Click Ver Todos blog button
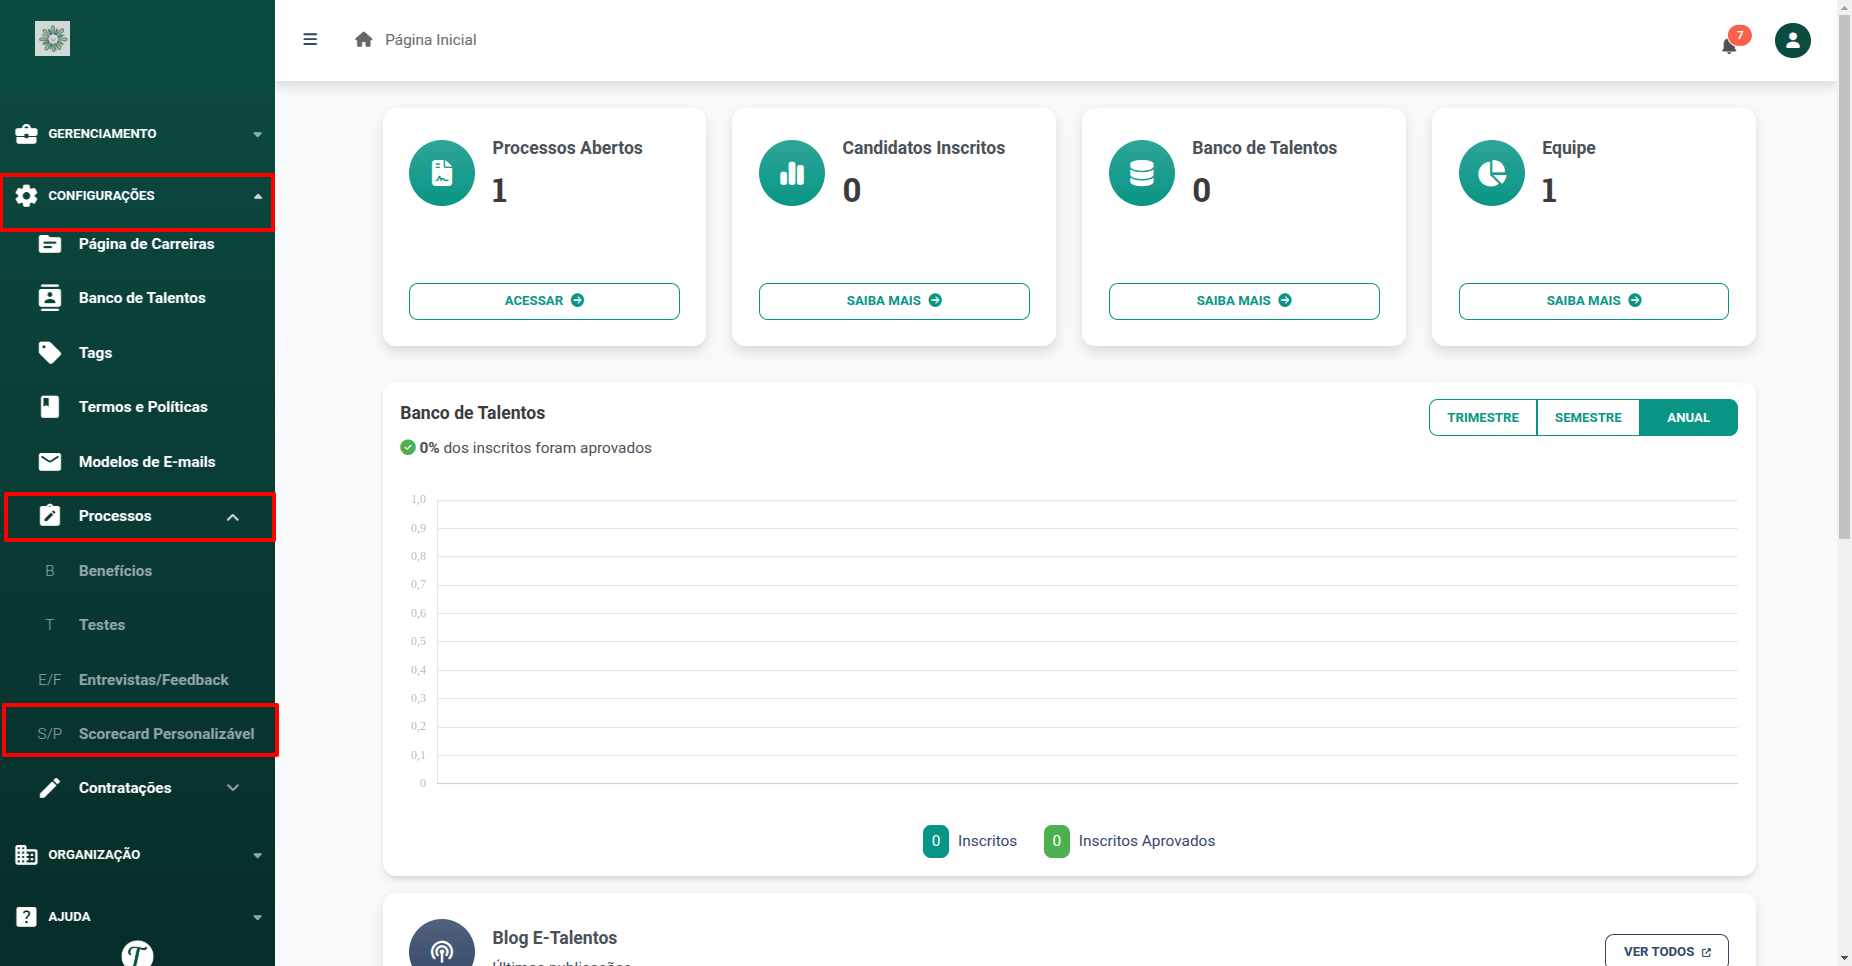Screen dimensions: 1852x966 coord(1666,952)
